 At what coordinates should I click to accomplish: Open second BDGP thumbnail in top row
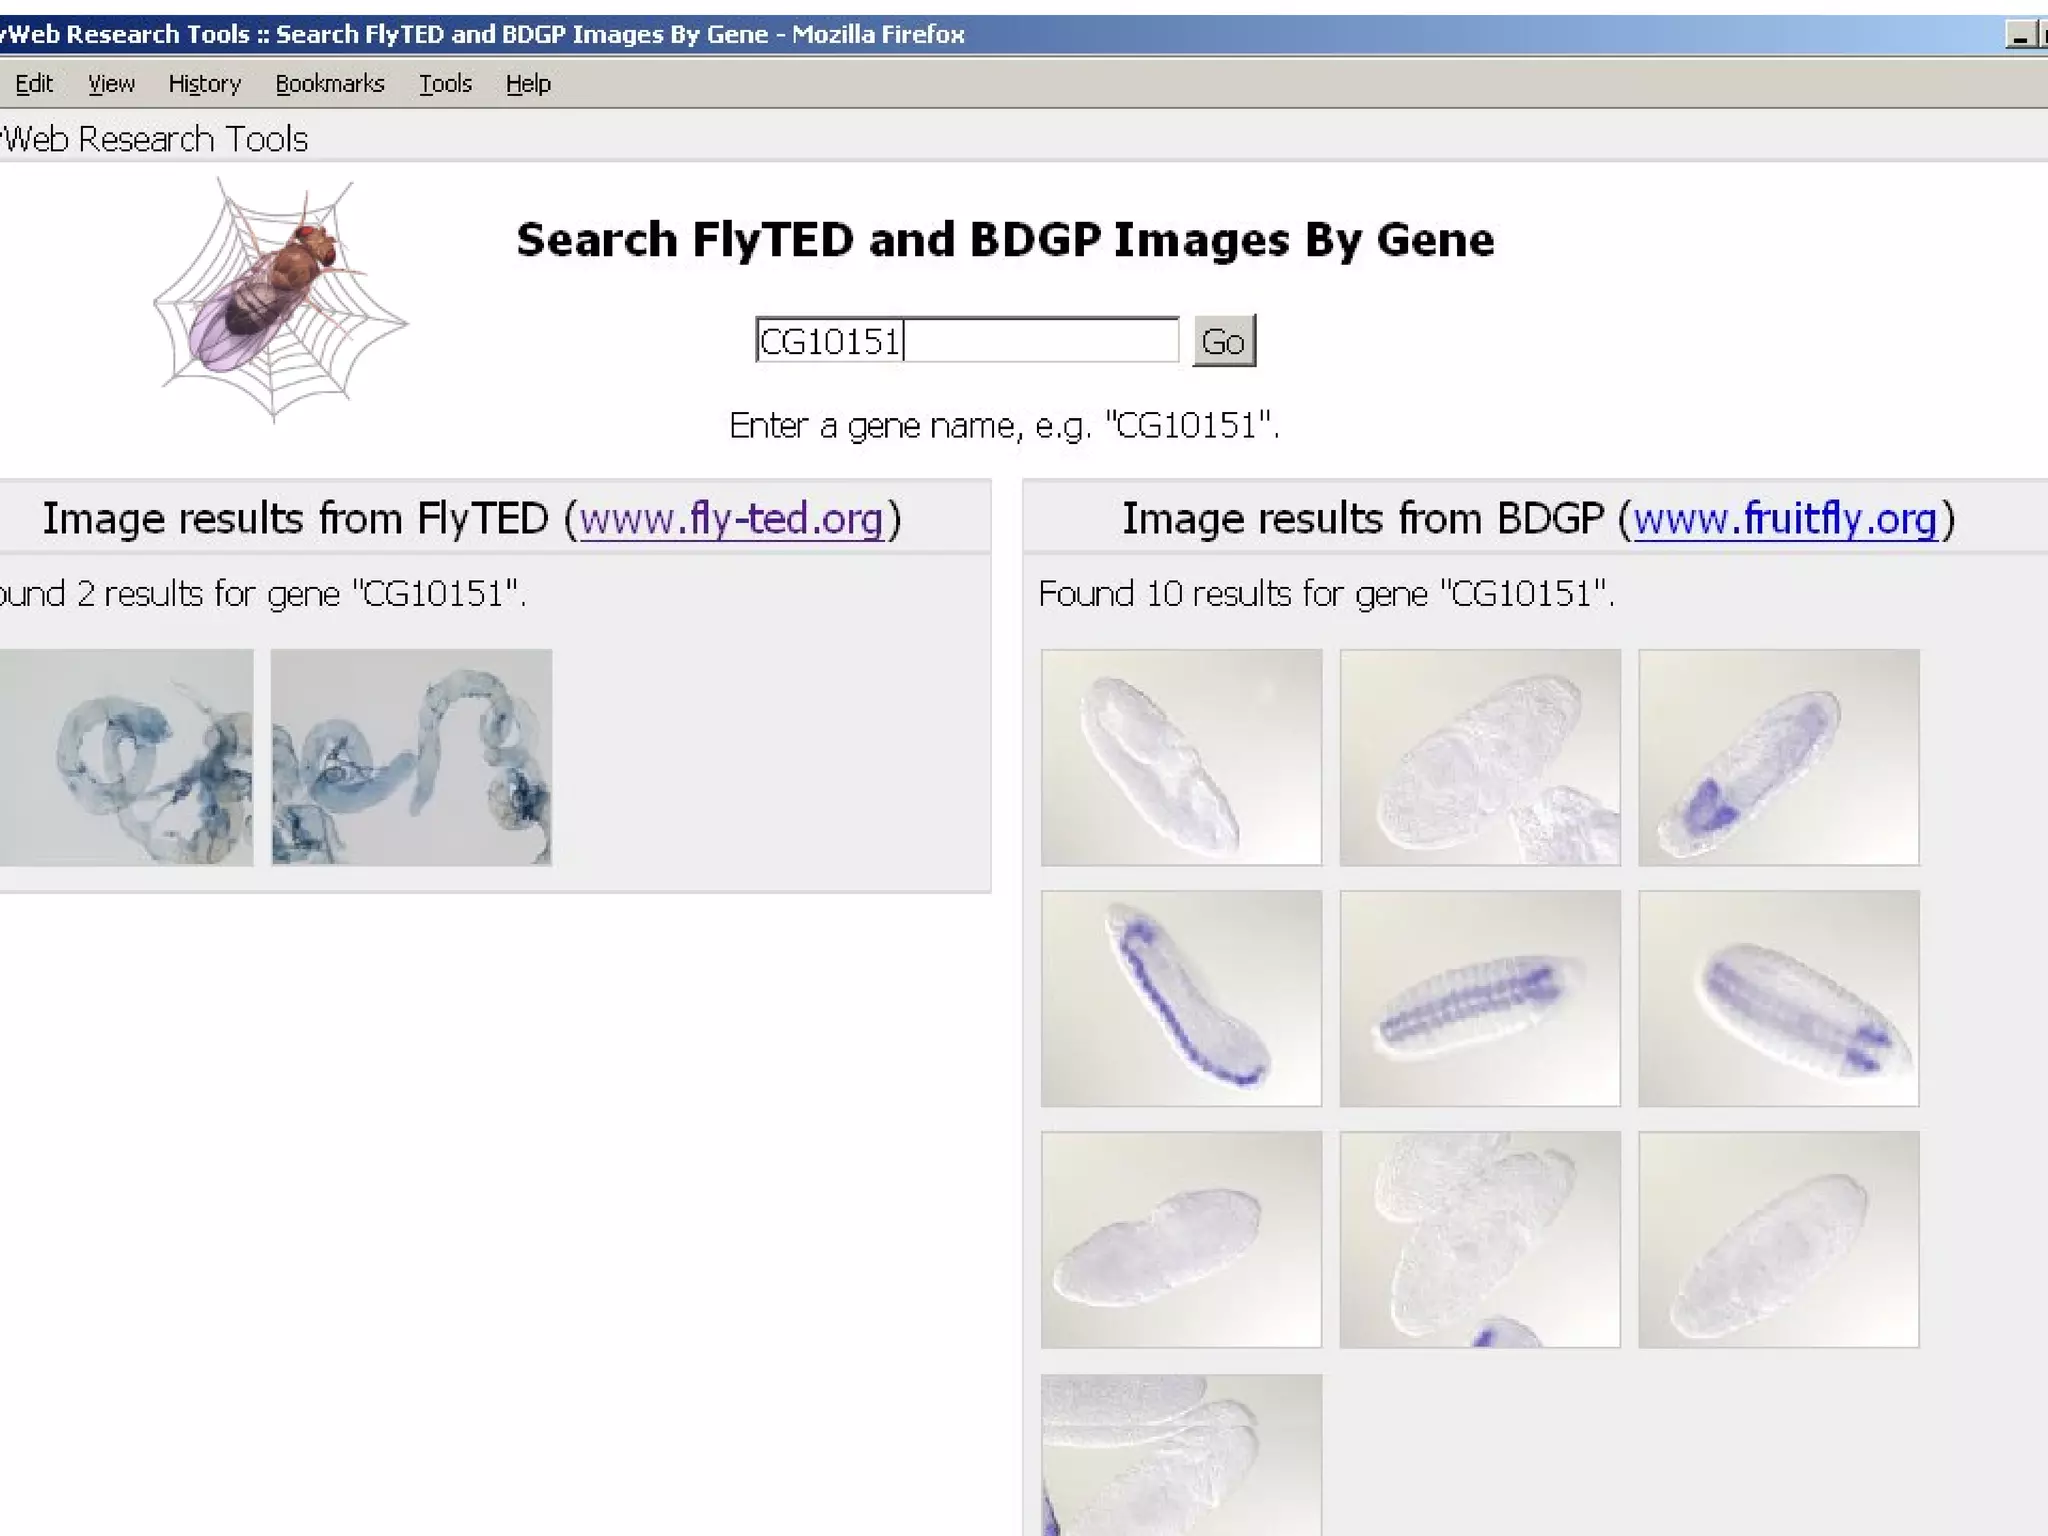1480,757
